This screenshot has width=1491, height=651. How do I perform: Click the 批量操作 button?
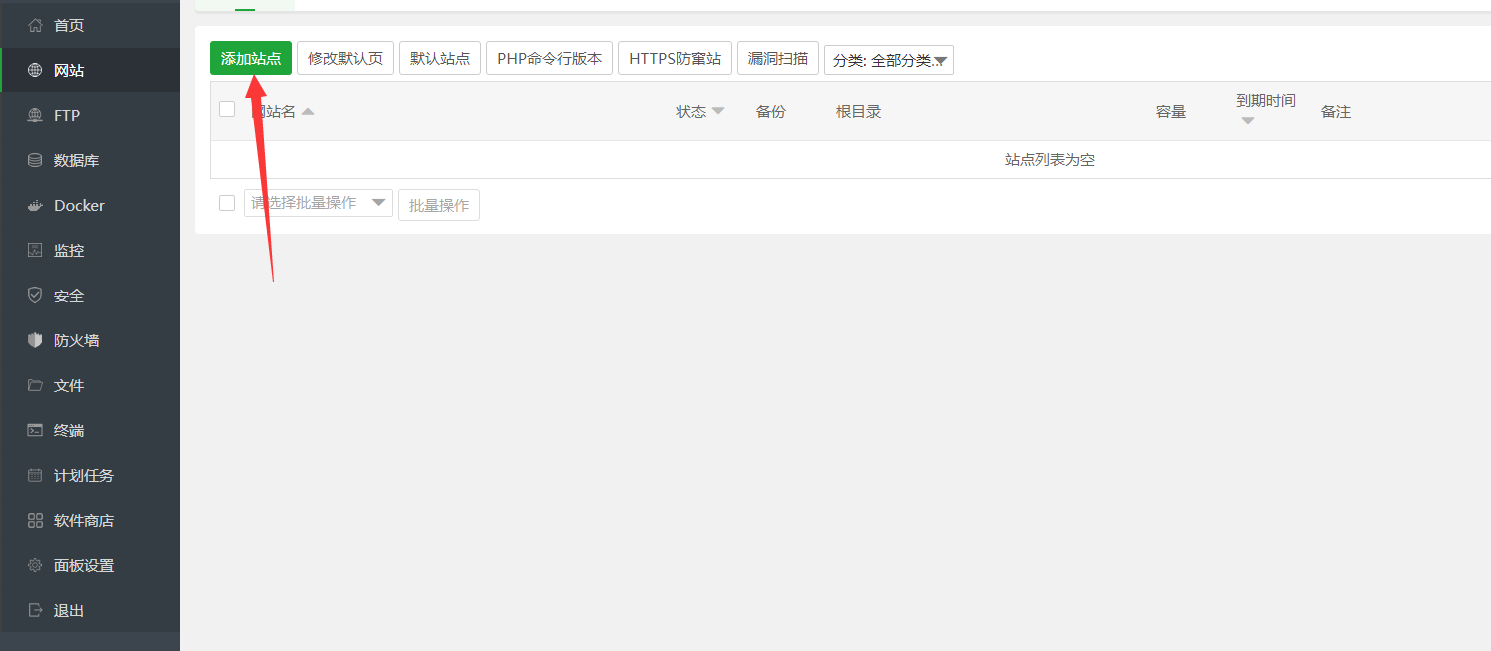pyautogui.click(x=439, y=205)
